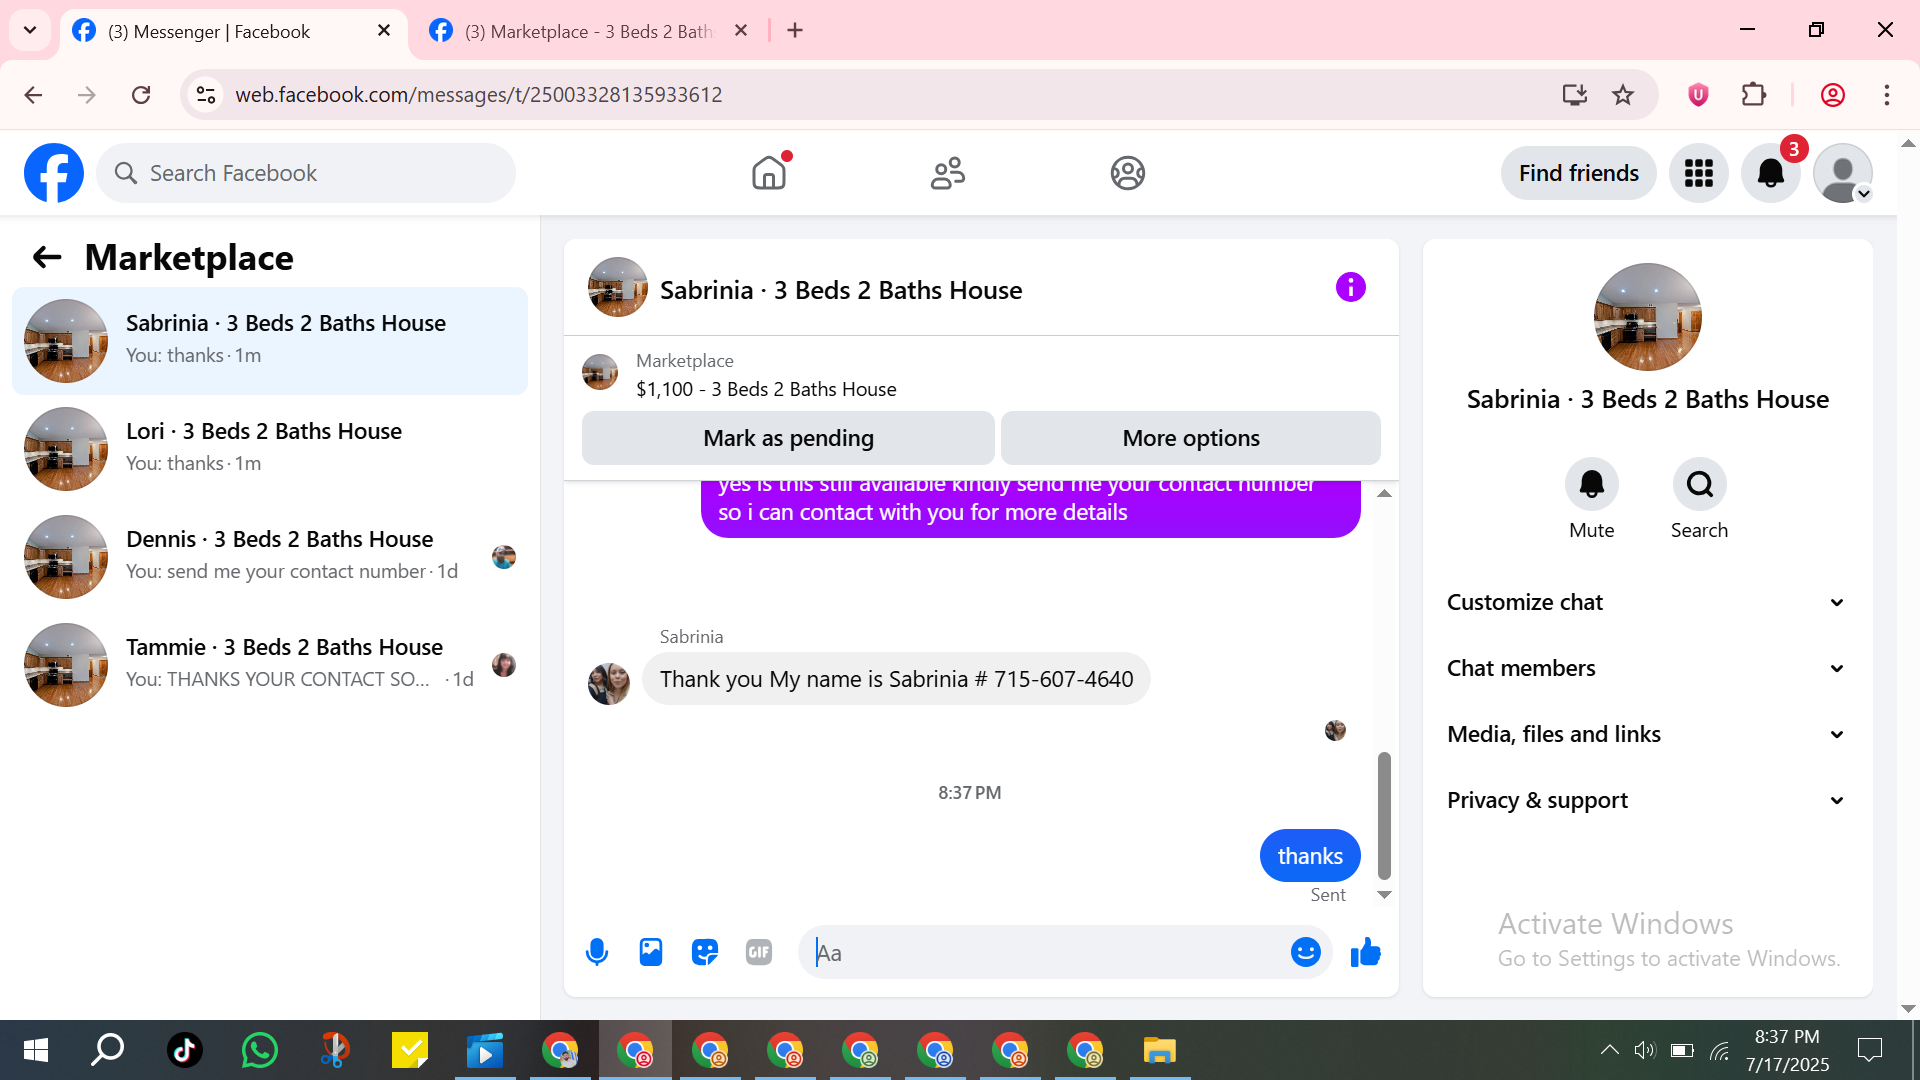Click the voice clip microphone icon
Viewport: 1920px width, 1080px height.
point(597,952)
